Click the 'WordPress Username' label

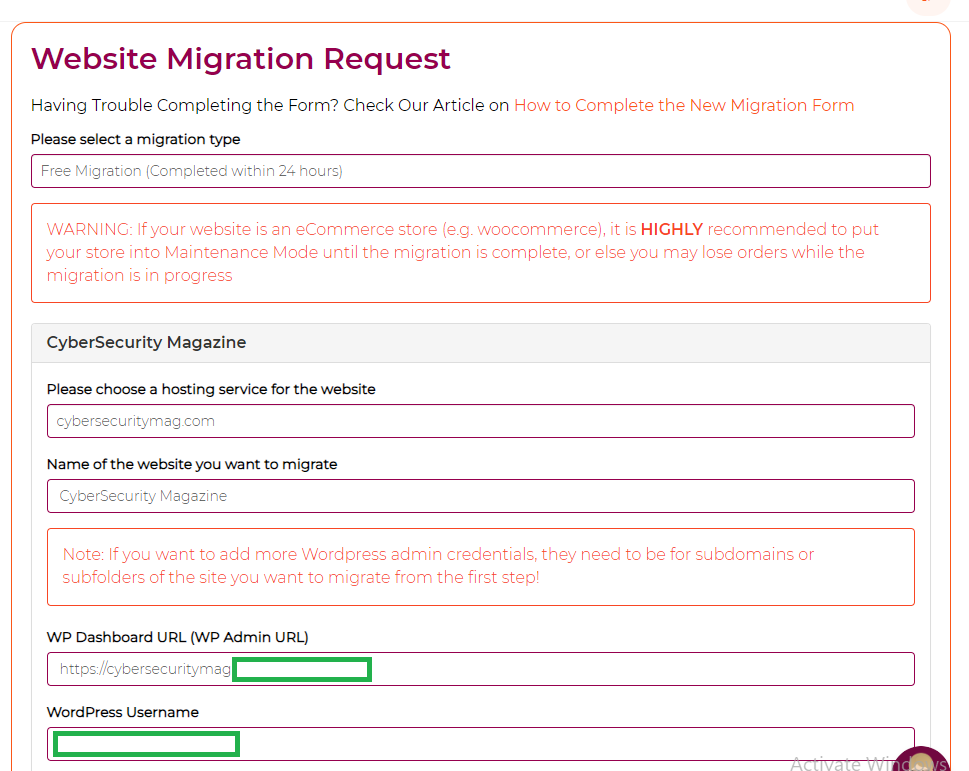point(122,712)
